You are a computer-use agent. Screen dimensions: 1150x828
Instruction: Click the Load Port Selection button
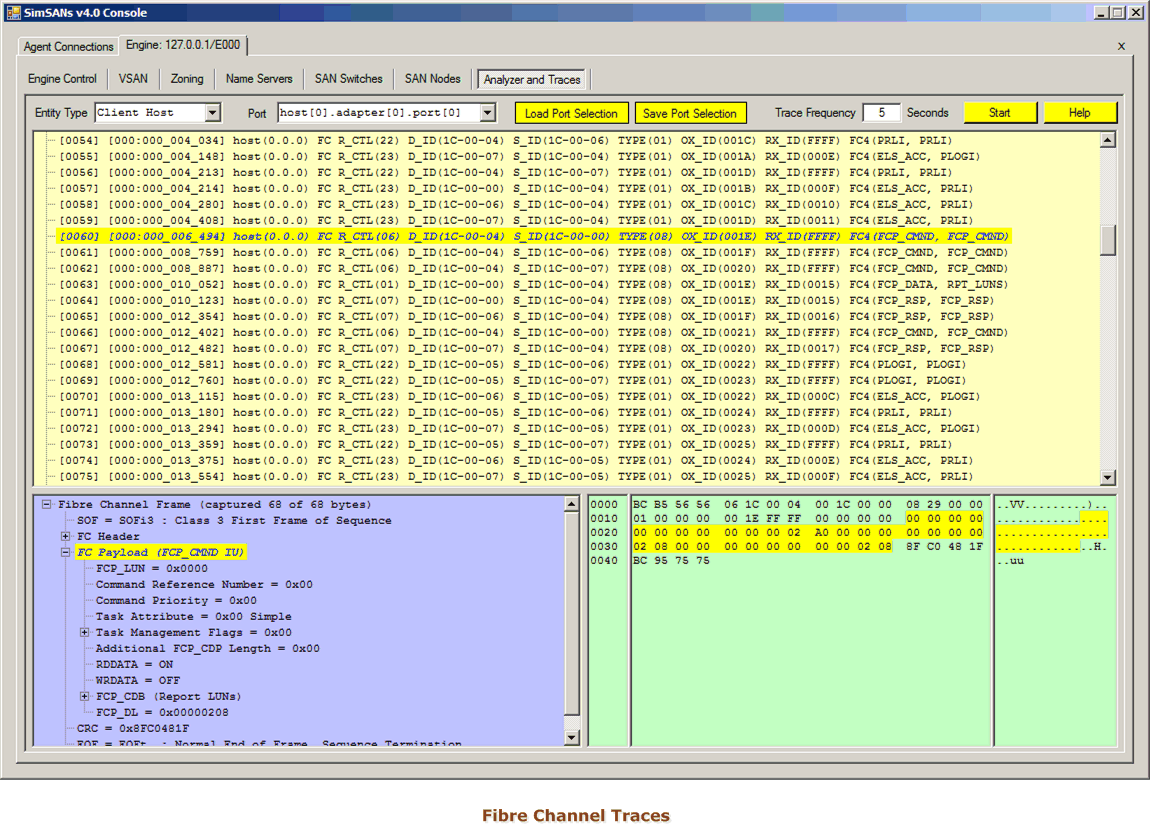pos(571,113)
